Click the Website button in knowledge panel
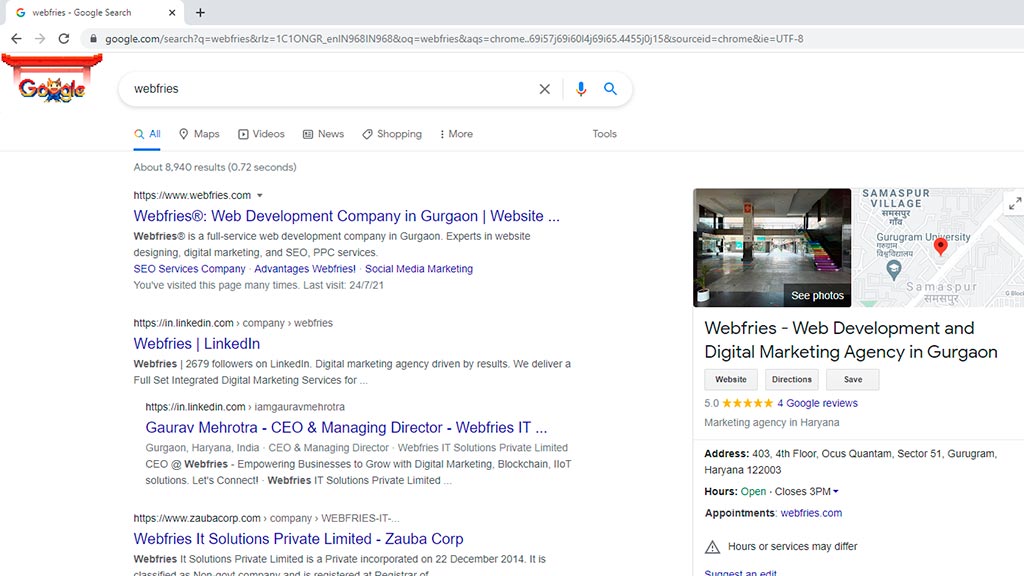Viewport: 1024px width, 576px height. click(x=731, y=379)
